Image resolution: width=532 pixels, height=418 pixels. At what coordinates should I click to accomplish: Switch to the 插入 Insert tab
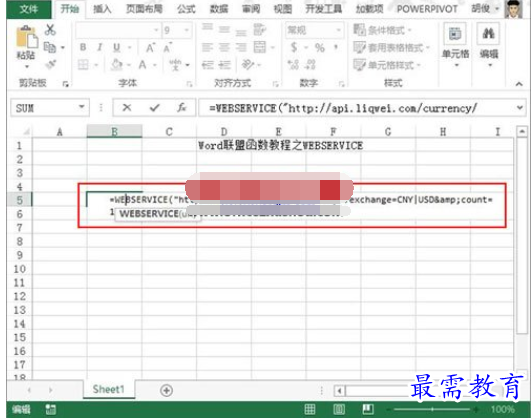pos(102,9)
